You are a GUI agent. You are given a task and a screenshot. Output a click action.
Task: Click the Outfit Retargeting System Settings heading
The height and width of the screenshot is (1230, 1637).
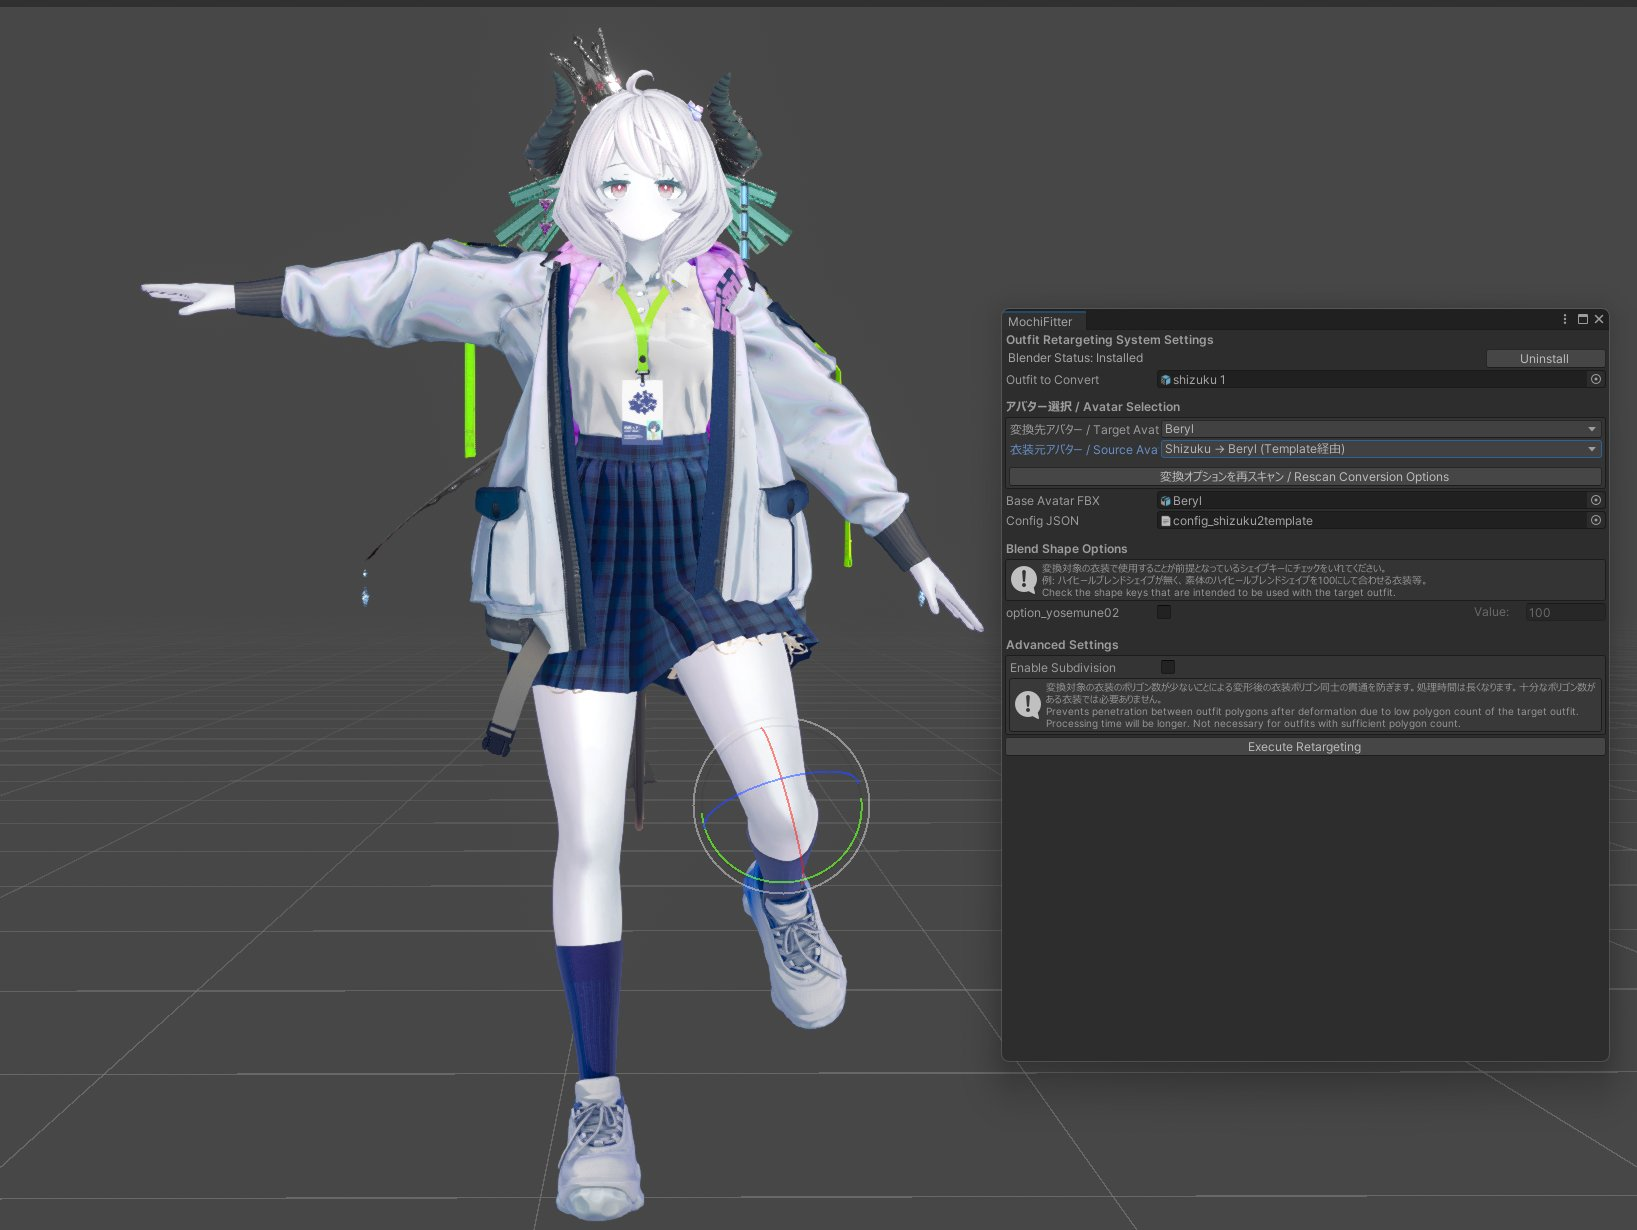(1109, 340)
